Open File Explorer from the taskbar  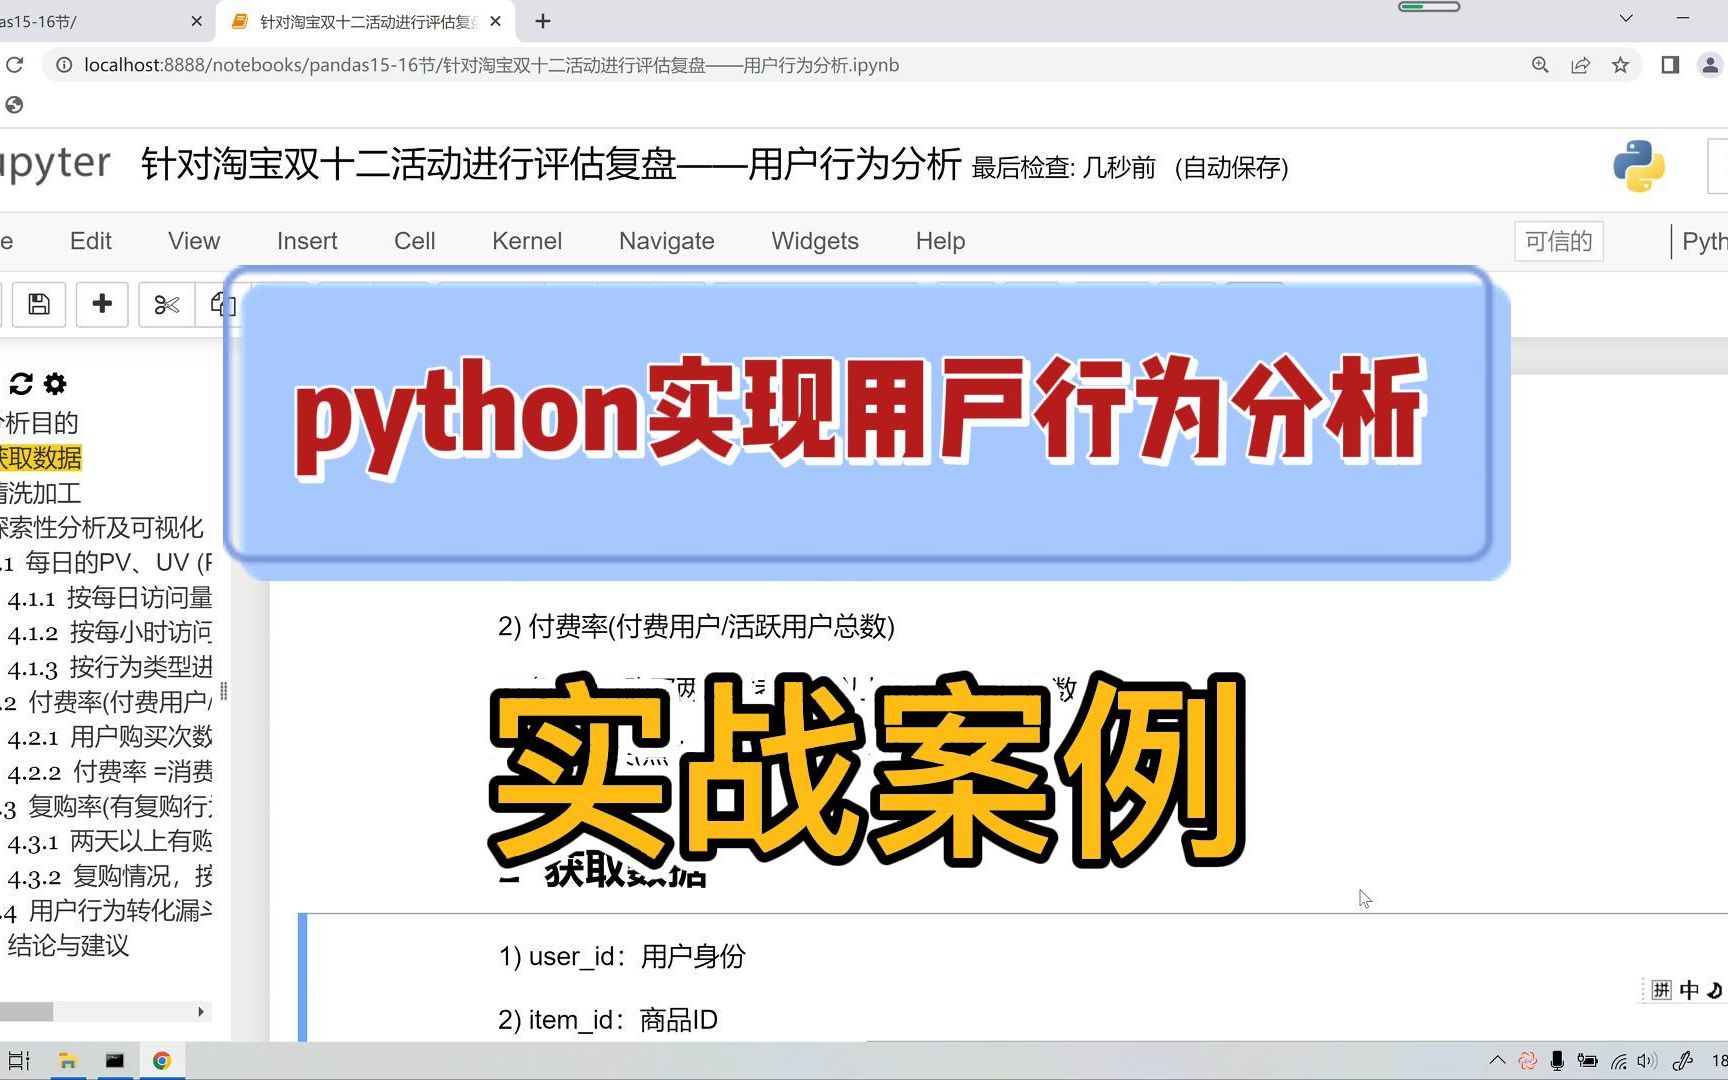click(x=67, y=1061)
